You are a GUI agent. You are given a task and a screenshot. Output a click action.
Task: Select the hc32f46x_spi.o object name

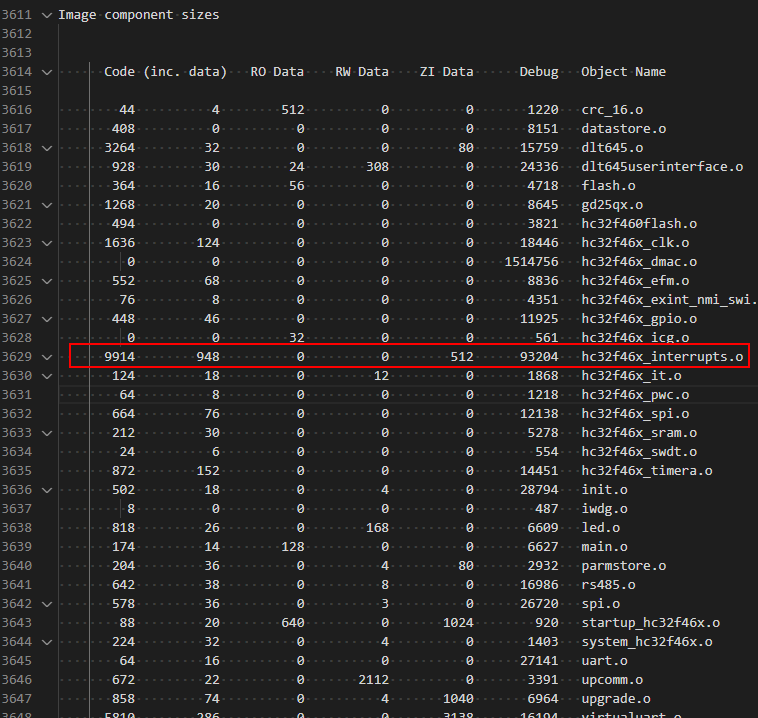pos(635,413)
